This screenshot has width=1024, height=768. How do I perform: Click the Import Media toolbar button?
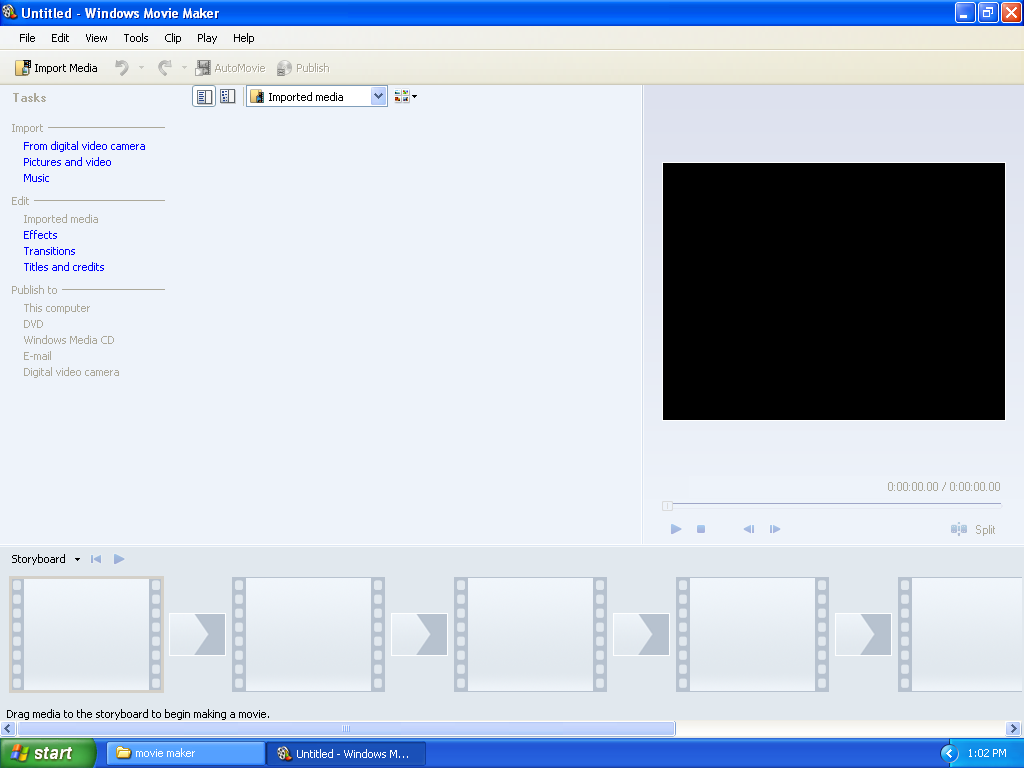56,68
